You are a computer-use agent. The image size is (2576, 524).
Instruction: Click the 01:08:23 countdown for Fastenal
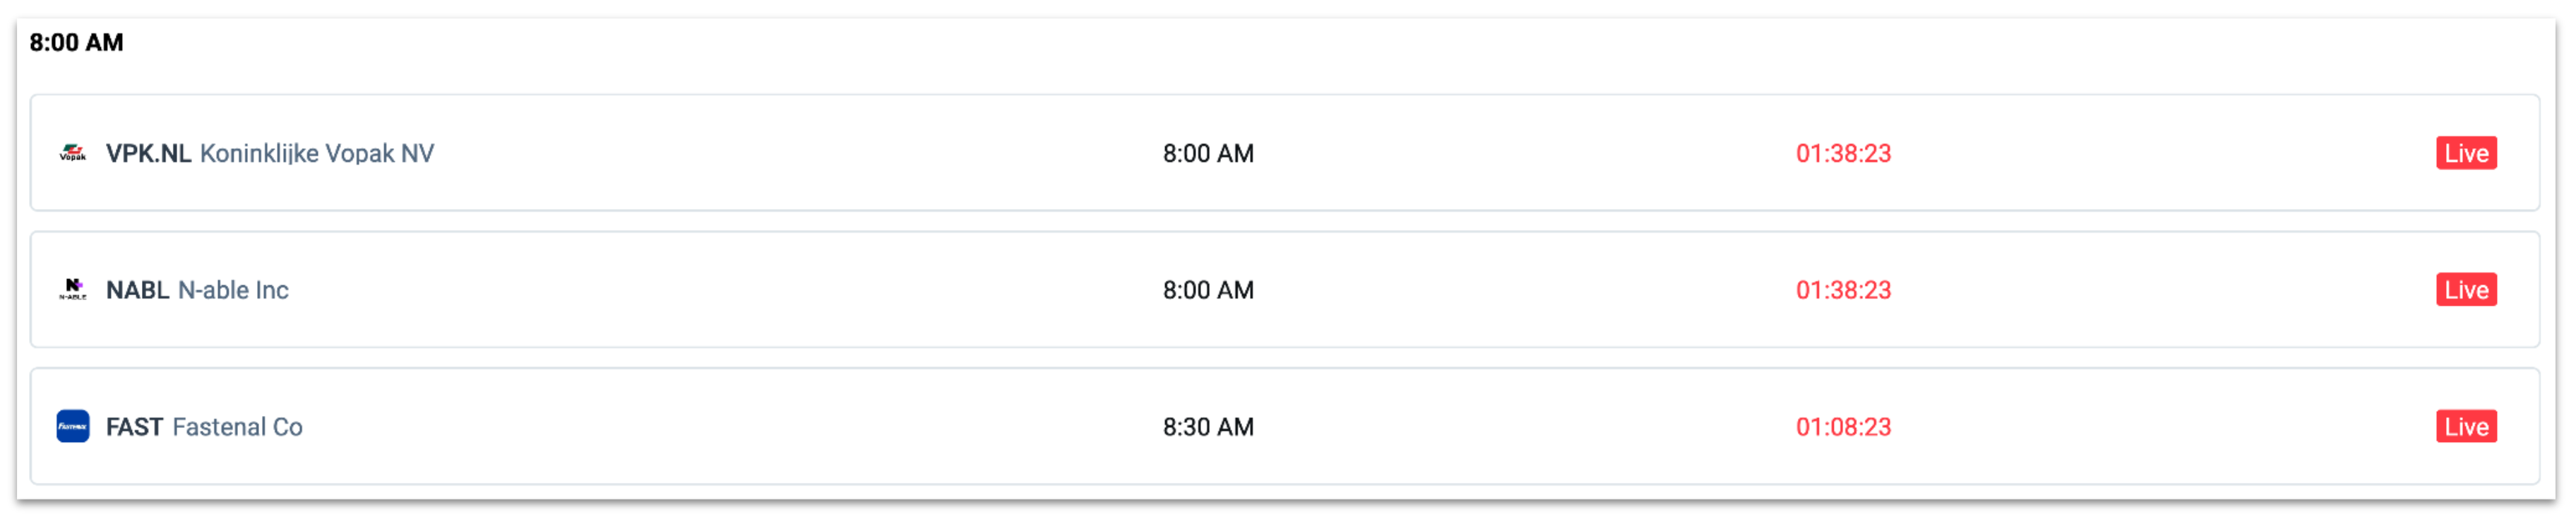[x=1843, y=427]
